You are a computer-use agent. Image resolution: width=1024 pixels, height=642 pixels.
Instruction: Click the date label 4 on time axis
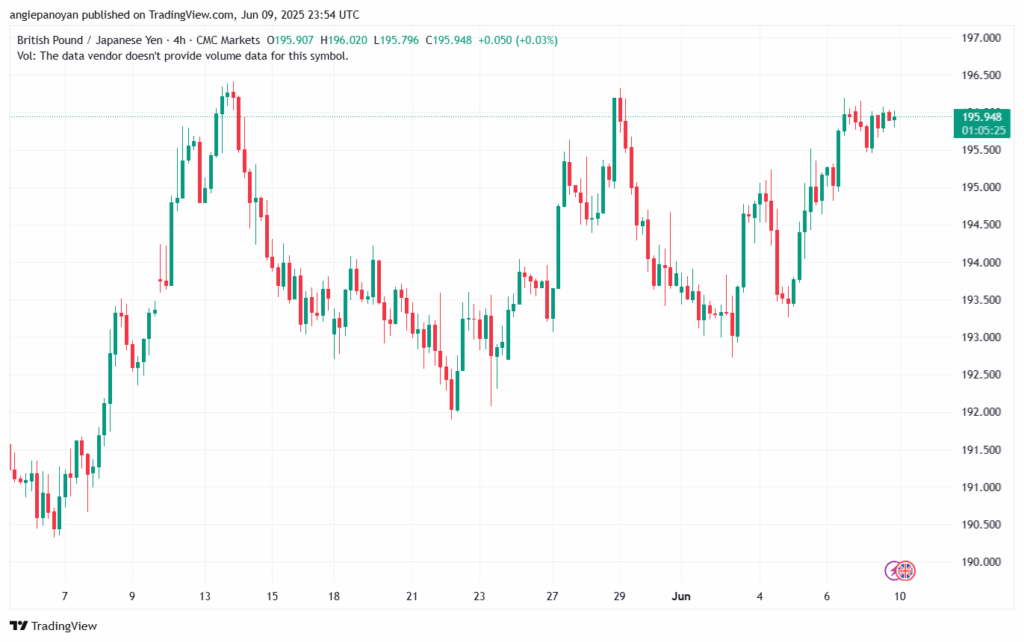click(x=760, y=596)
